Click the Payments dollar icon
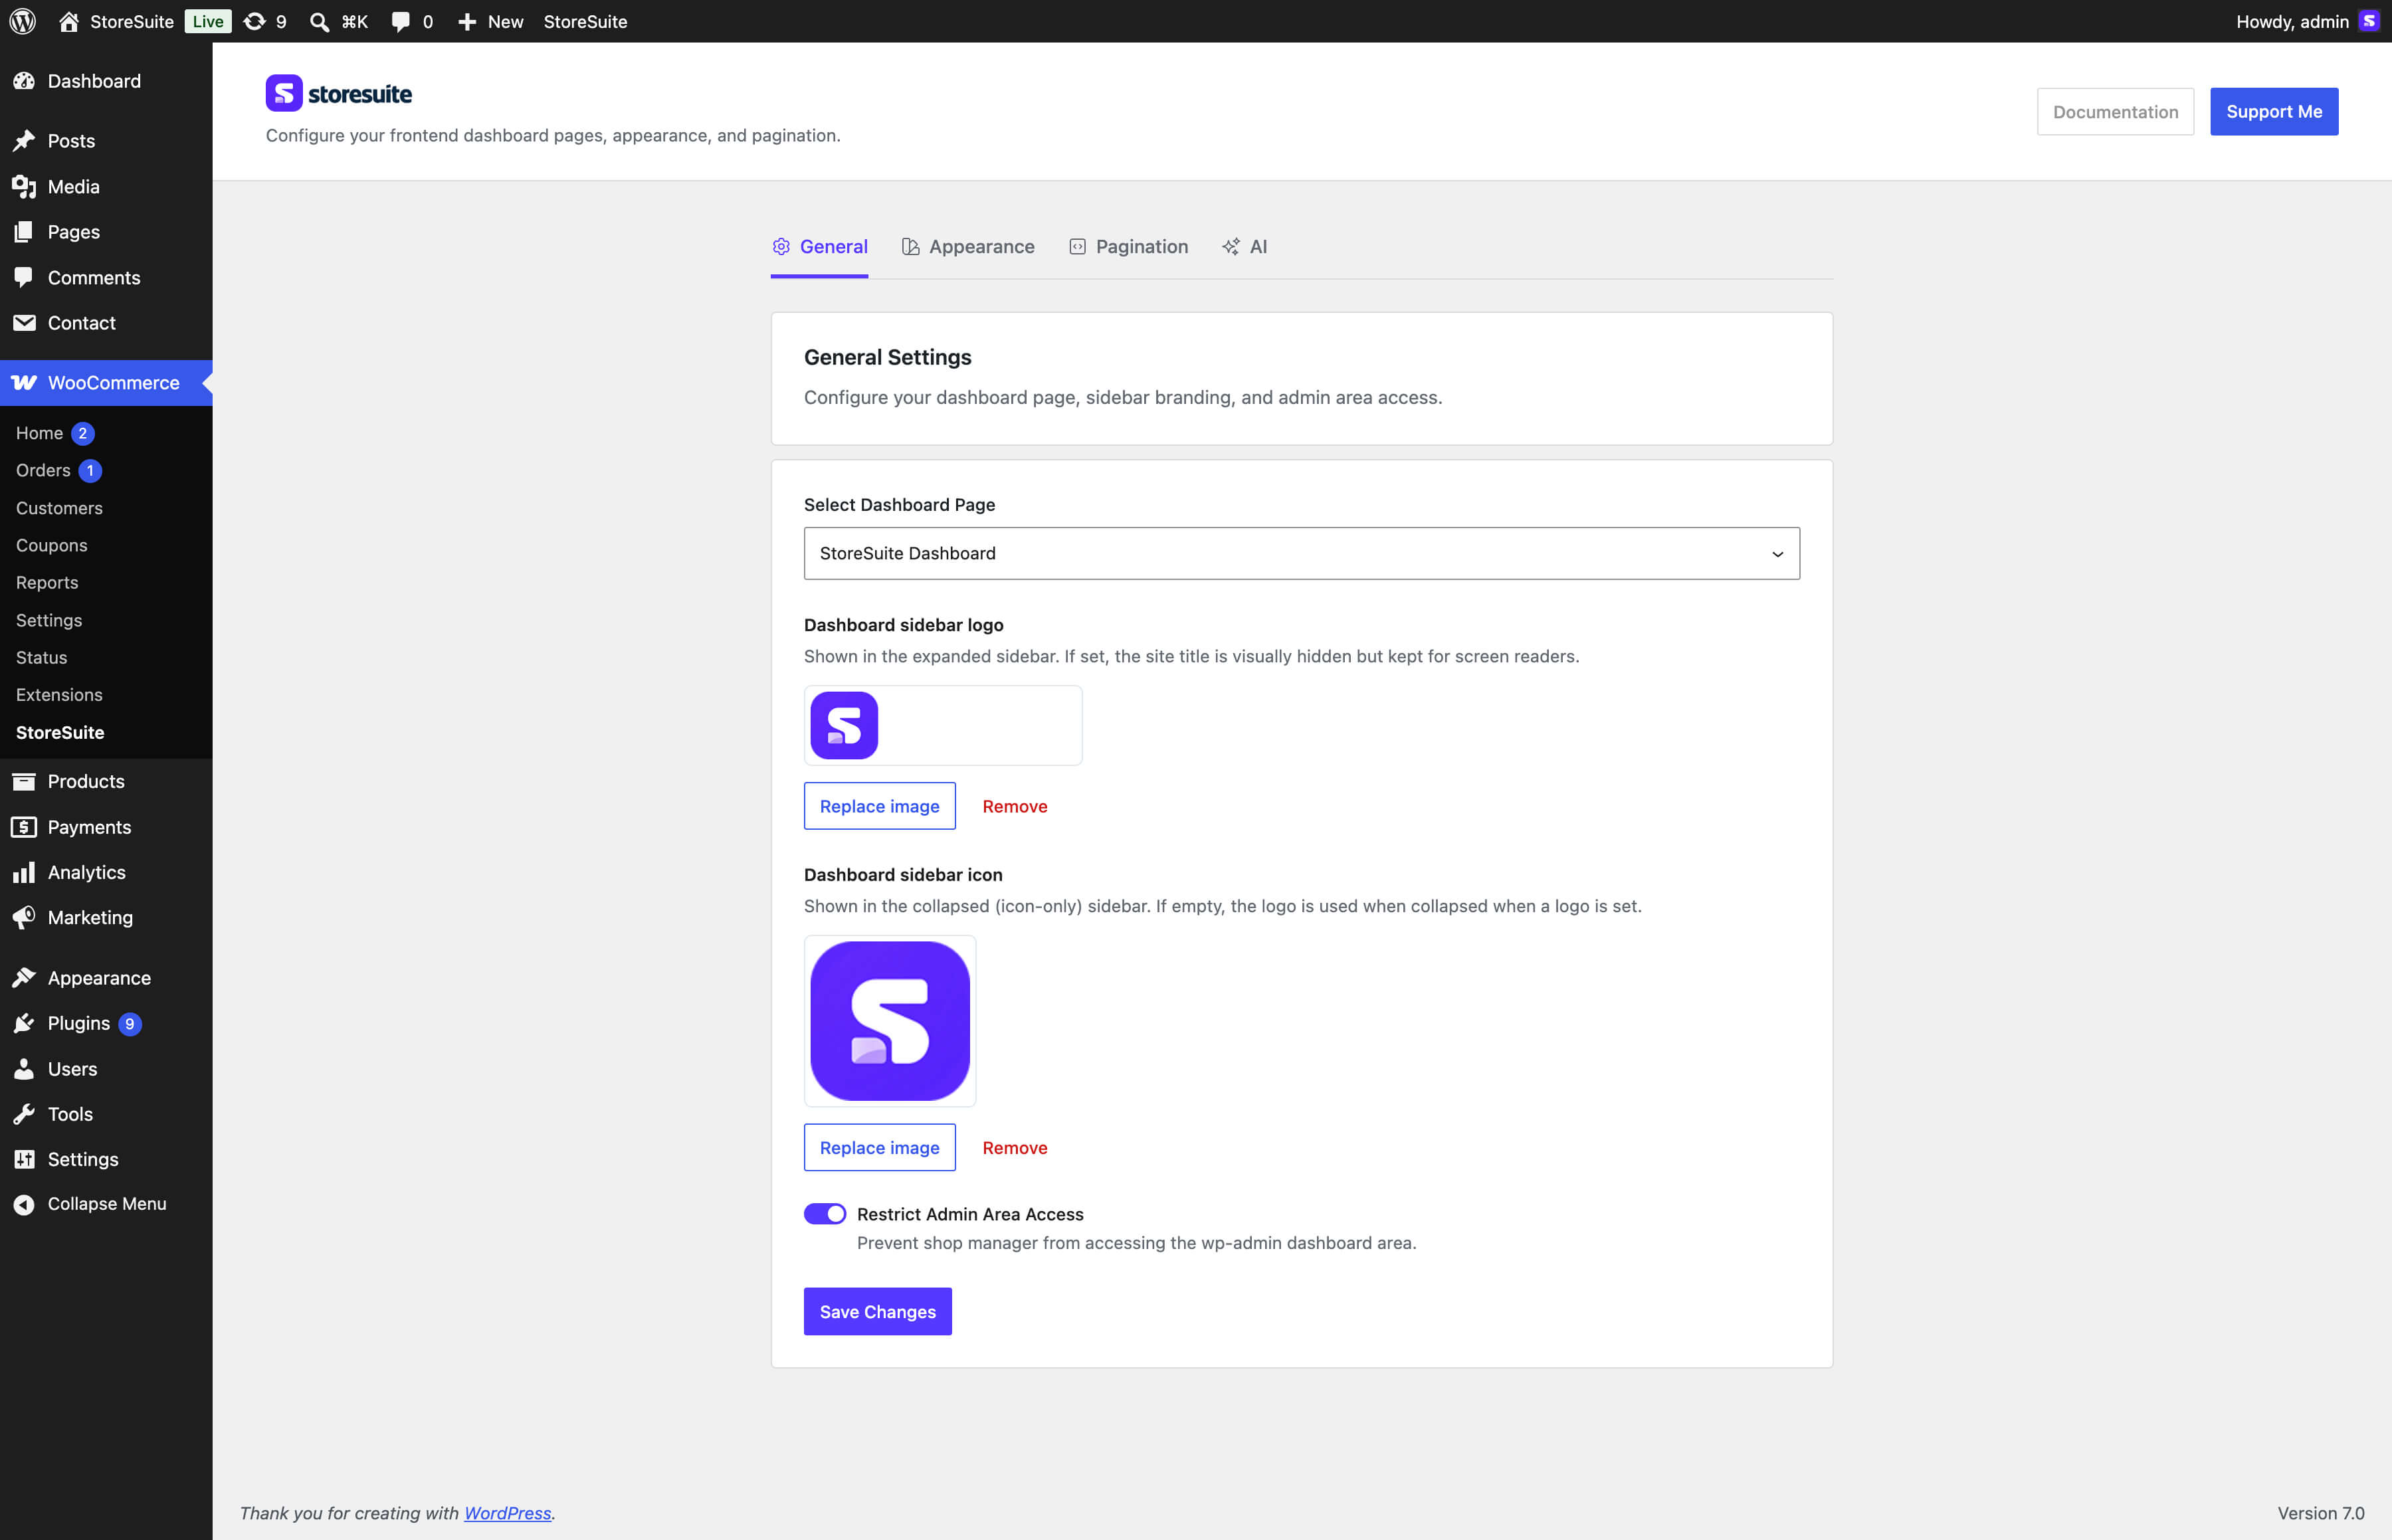The width and height of the screenshot is (2392, 1540). point(24,827)
